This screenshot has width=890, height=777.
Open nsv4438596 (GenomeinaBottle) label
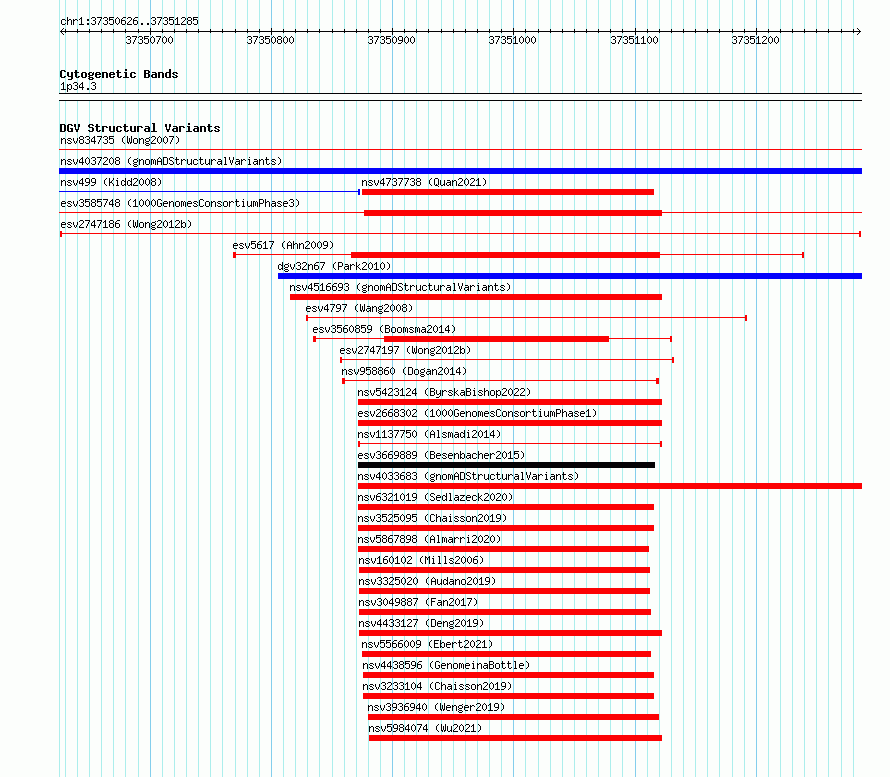[x=446, y=665]
